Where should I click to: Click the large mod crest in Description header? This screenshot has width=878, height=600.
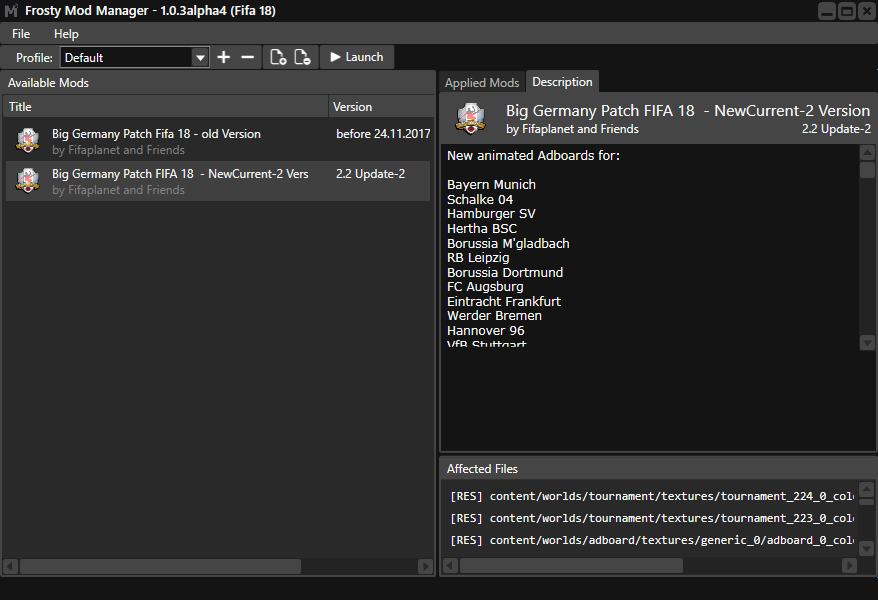470,118
